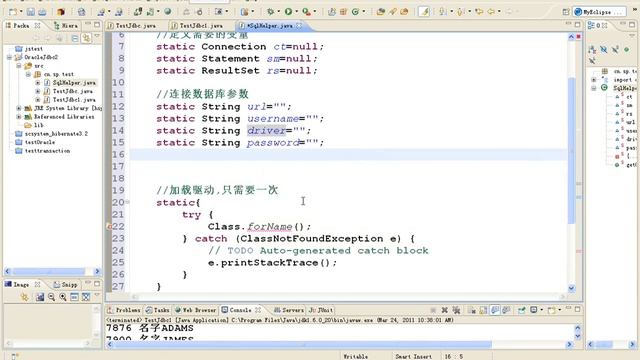Image resolution: width=640 pixels, height=360 pixels.
Task: Open the Run button dropdown arrow
Action: coord(296,12)
